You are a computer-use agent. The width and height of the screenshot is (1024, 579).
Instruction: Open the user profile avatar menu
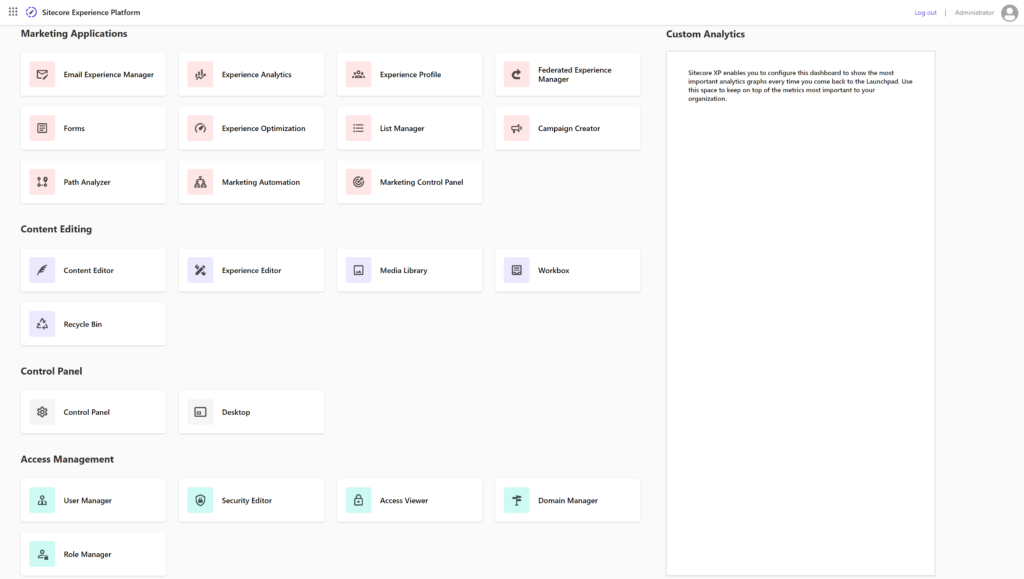pyautogui.click(x=1008, y=12)
